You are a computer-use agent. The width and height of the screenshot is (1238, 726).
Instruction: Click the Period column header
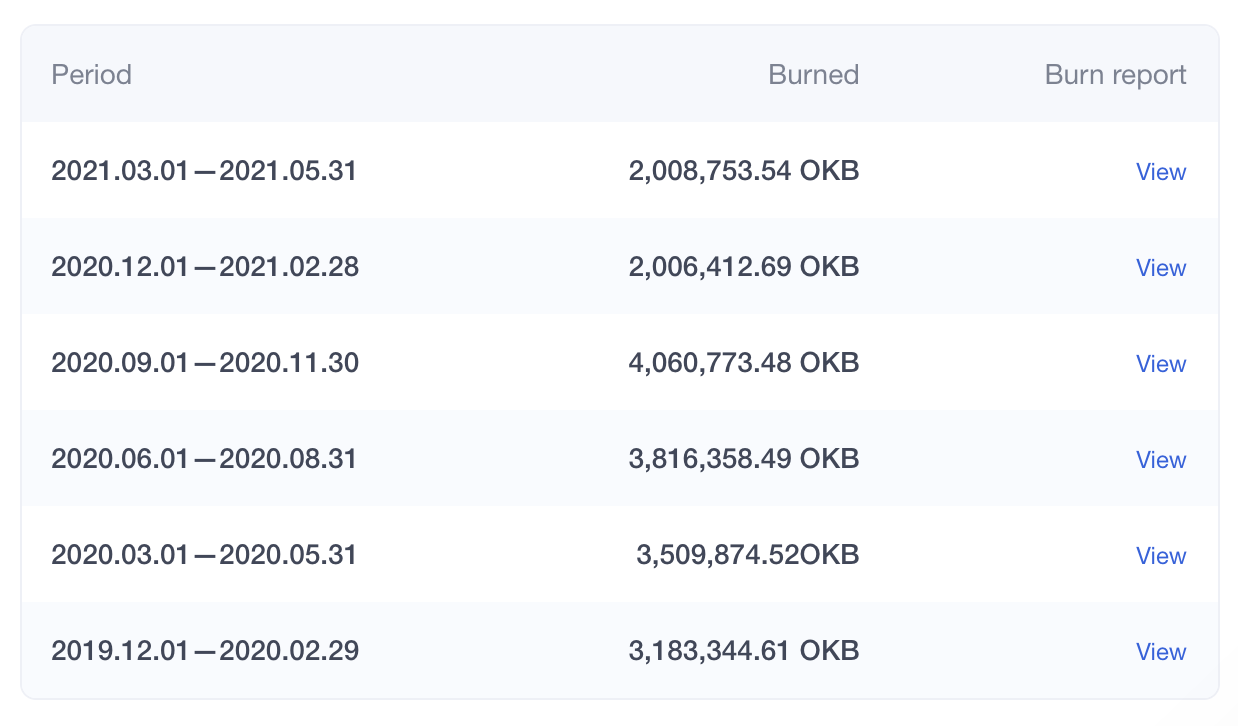(91, 75)
